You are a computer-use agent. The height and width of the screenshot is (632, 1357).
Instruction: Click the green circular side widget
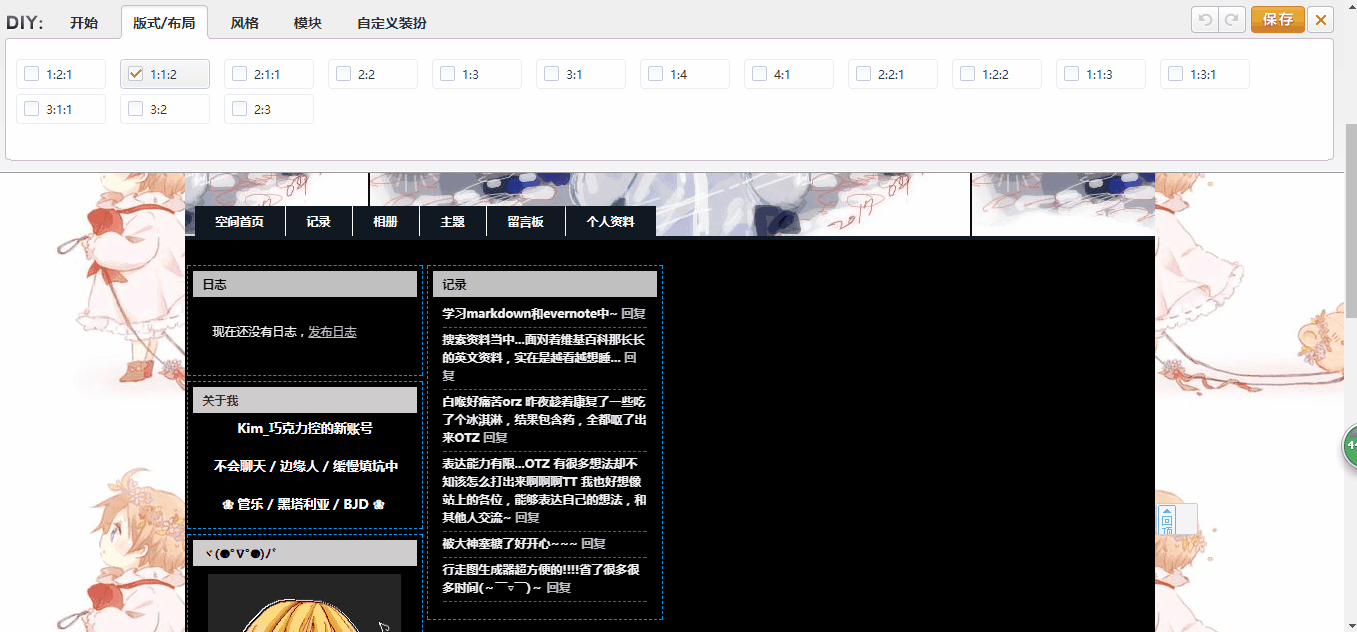(x=1349, y=446)
